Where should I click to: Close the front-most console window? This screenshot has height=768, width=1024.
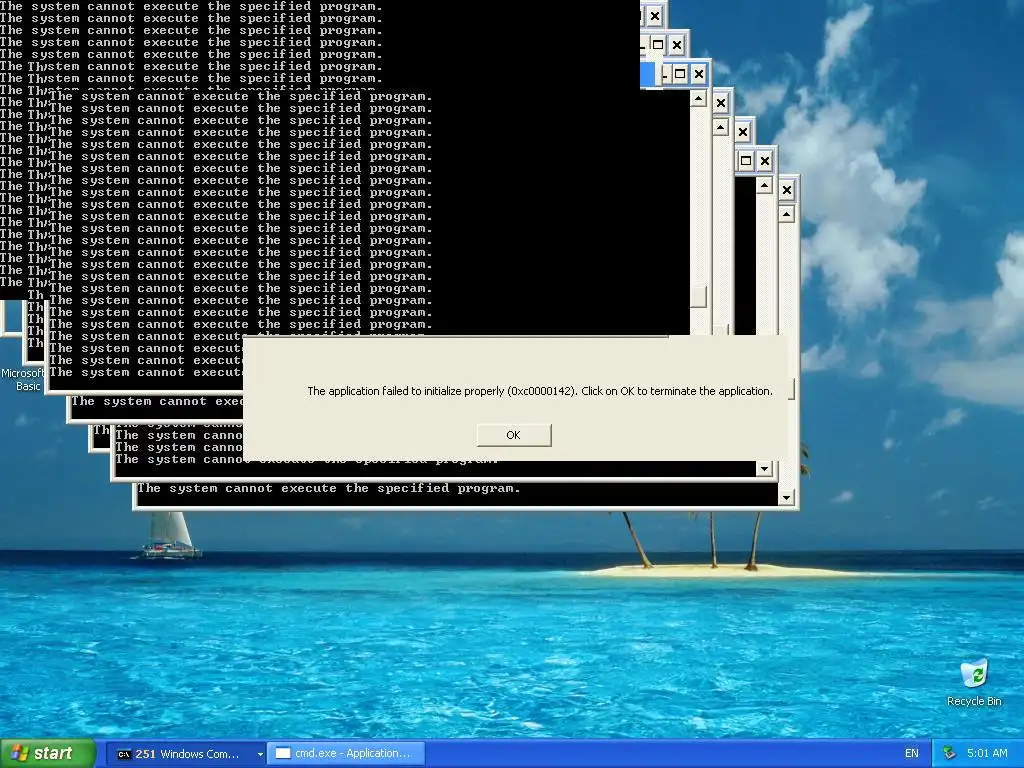(787, 190)
